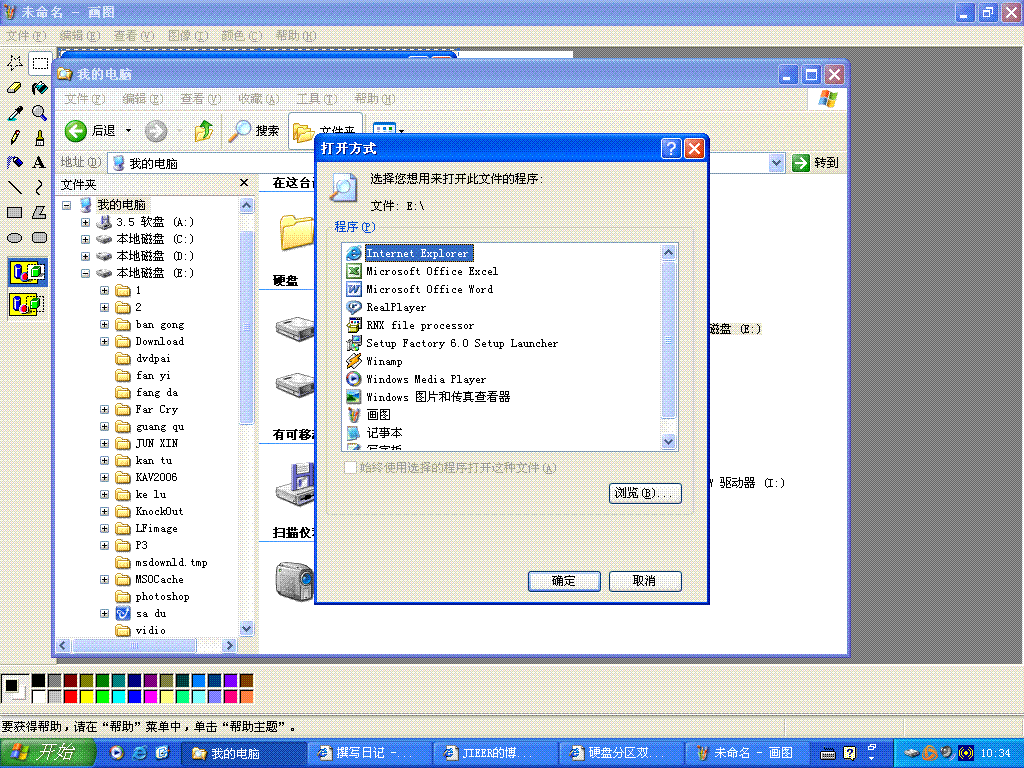The width and height of the screenshot is (1024, 768).
Task: Choose the Curve tool in Paint
Action: pyautogui.click(x=40, y=187)
